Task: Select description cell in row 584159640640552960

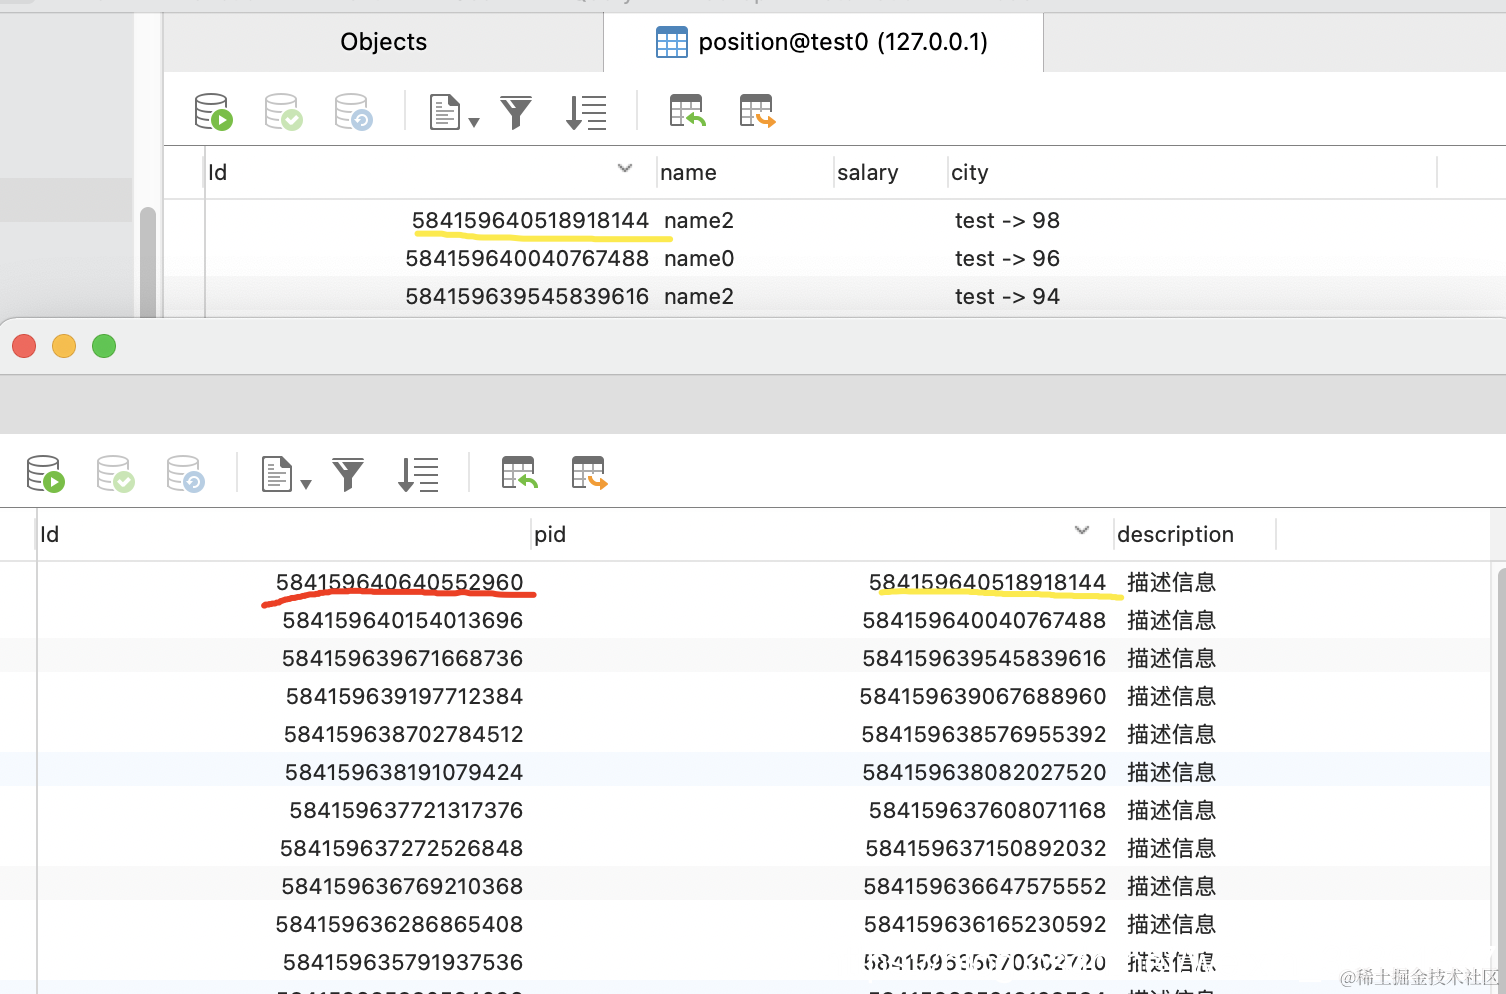Action: point(1171,582)
